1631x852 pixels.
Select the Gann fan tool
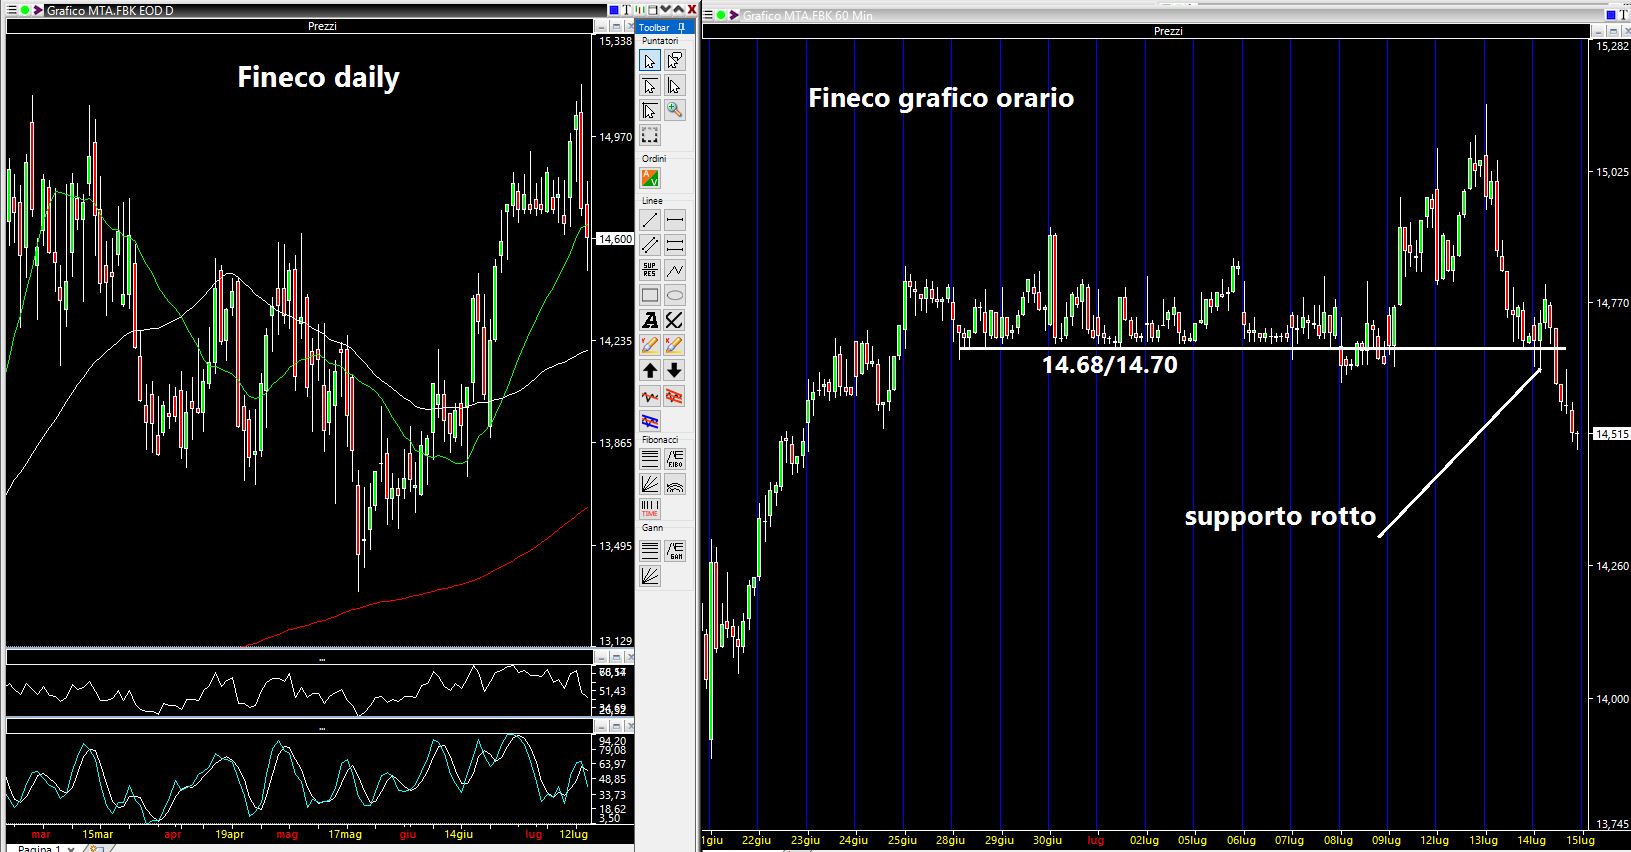point(650,575)
